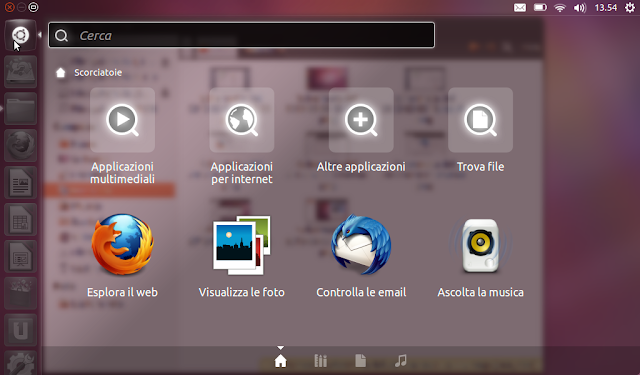This screenshot has width=640, height=375.
Task: Open the sound volume indicator
Action: point(580,7)
